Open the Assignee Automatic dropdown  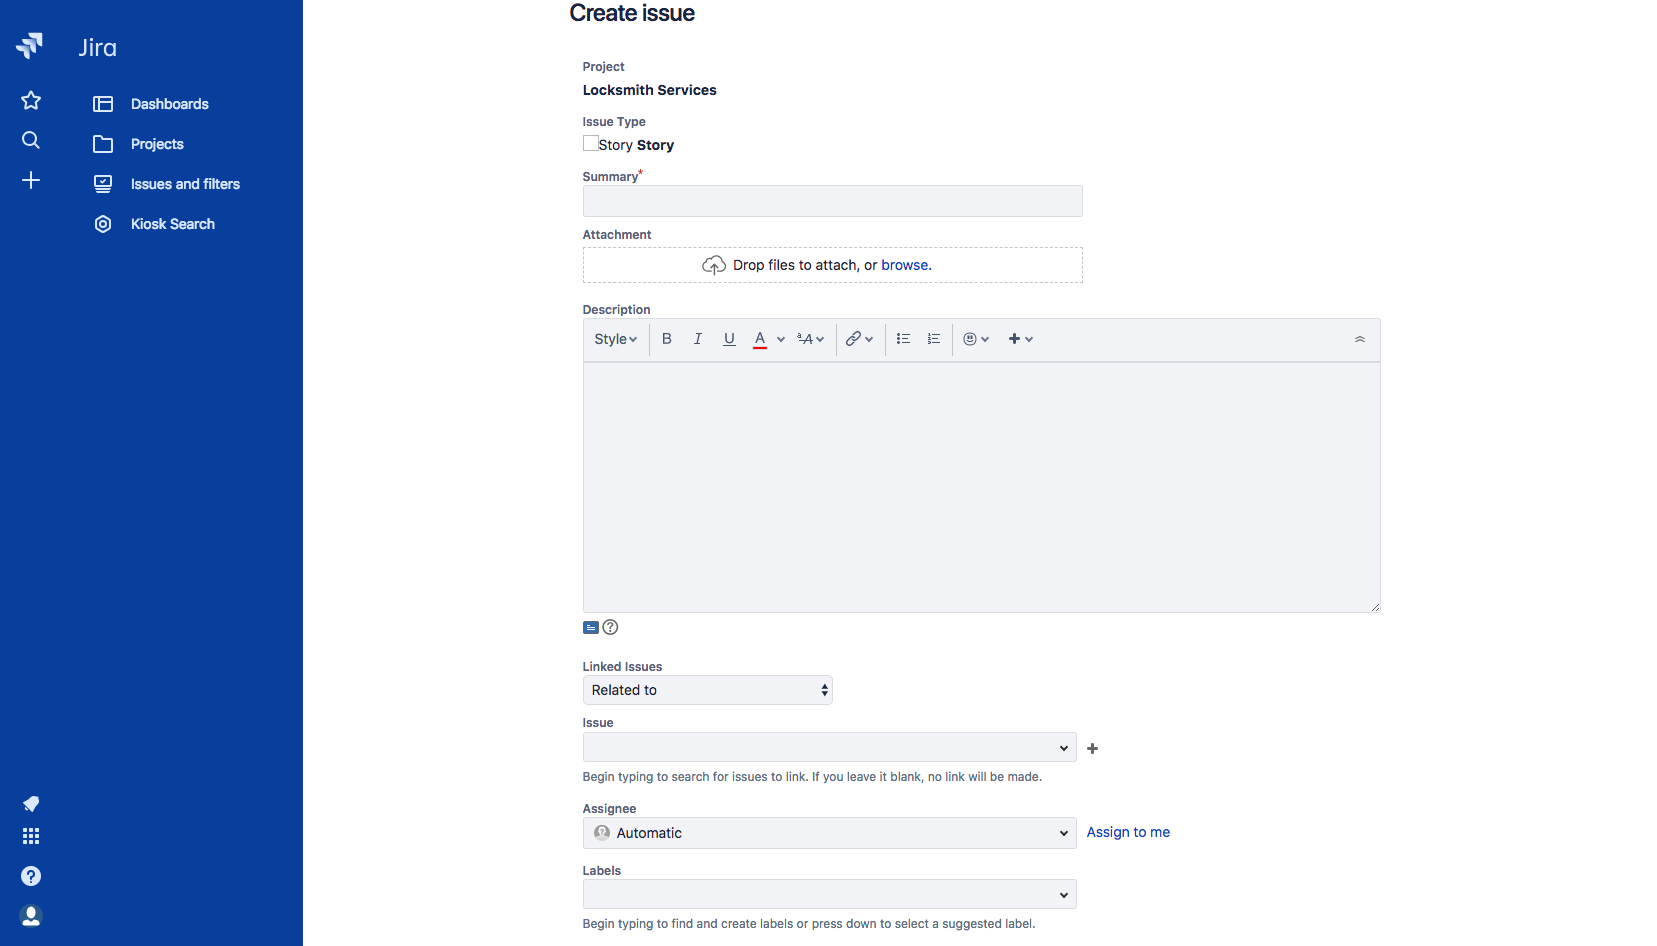tap(830, 833)
